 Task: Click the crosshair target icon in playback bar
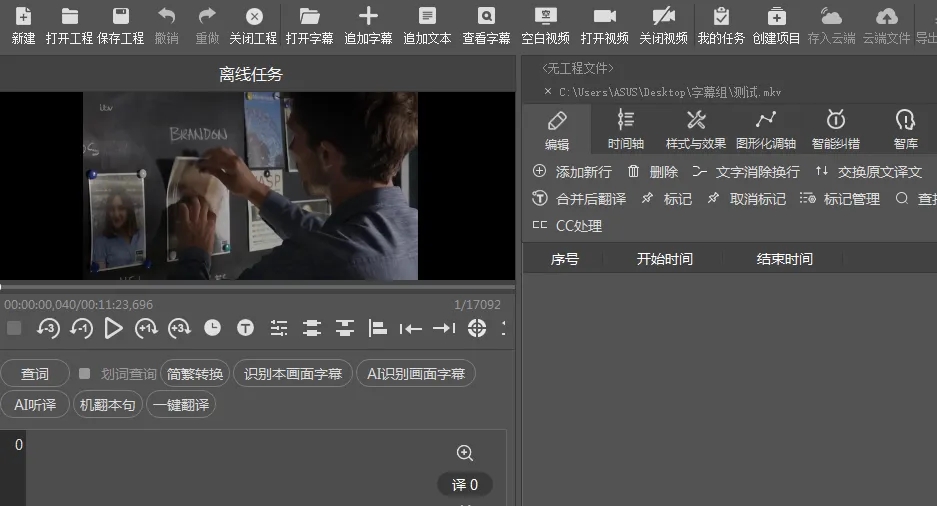(x=476, y=328)
